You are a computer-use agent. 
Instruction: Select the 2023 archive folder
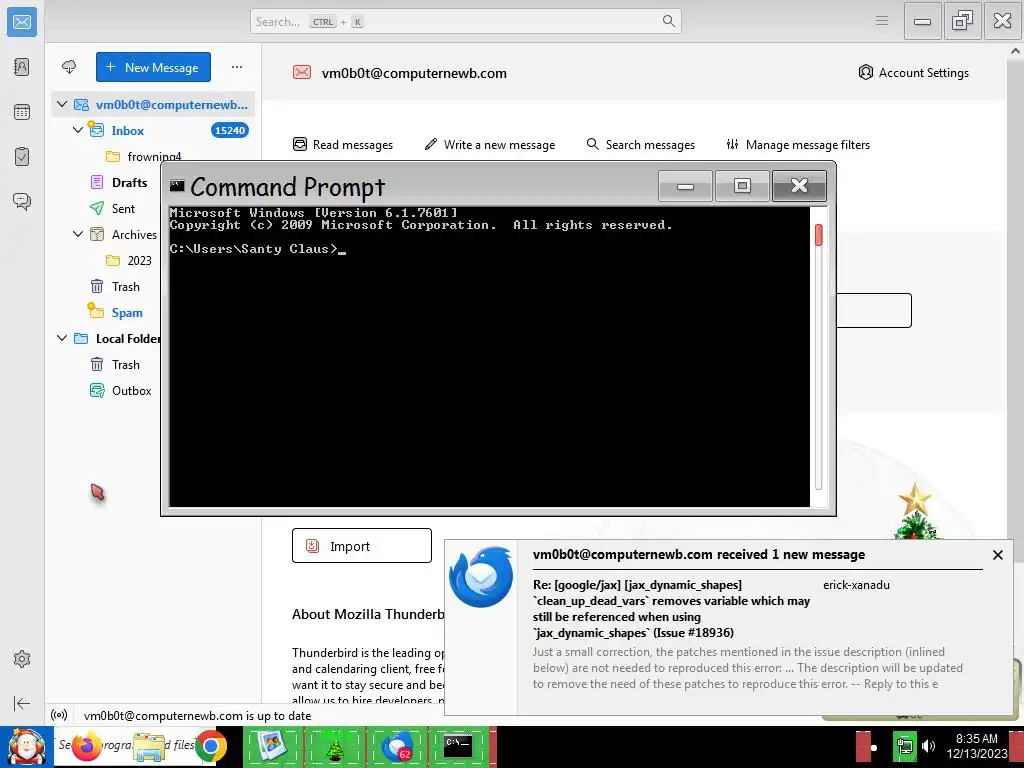(139, 261)
